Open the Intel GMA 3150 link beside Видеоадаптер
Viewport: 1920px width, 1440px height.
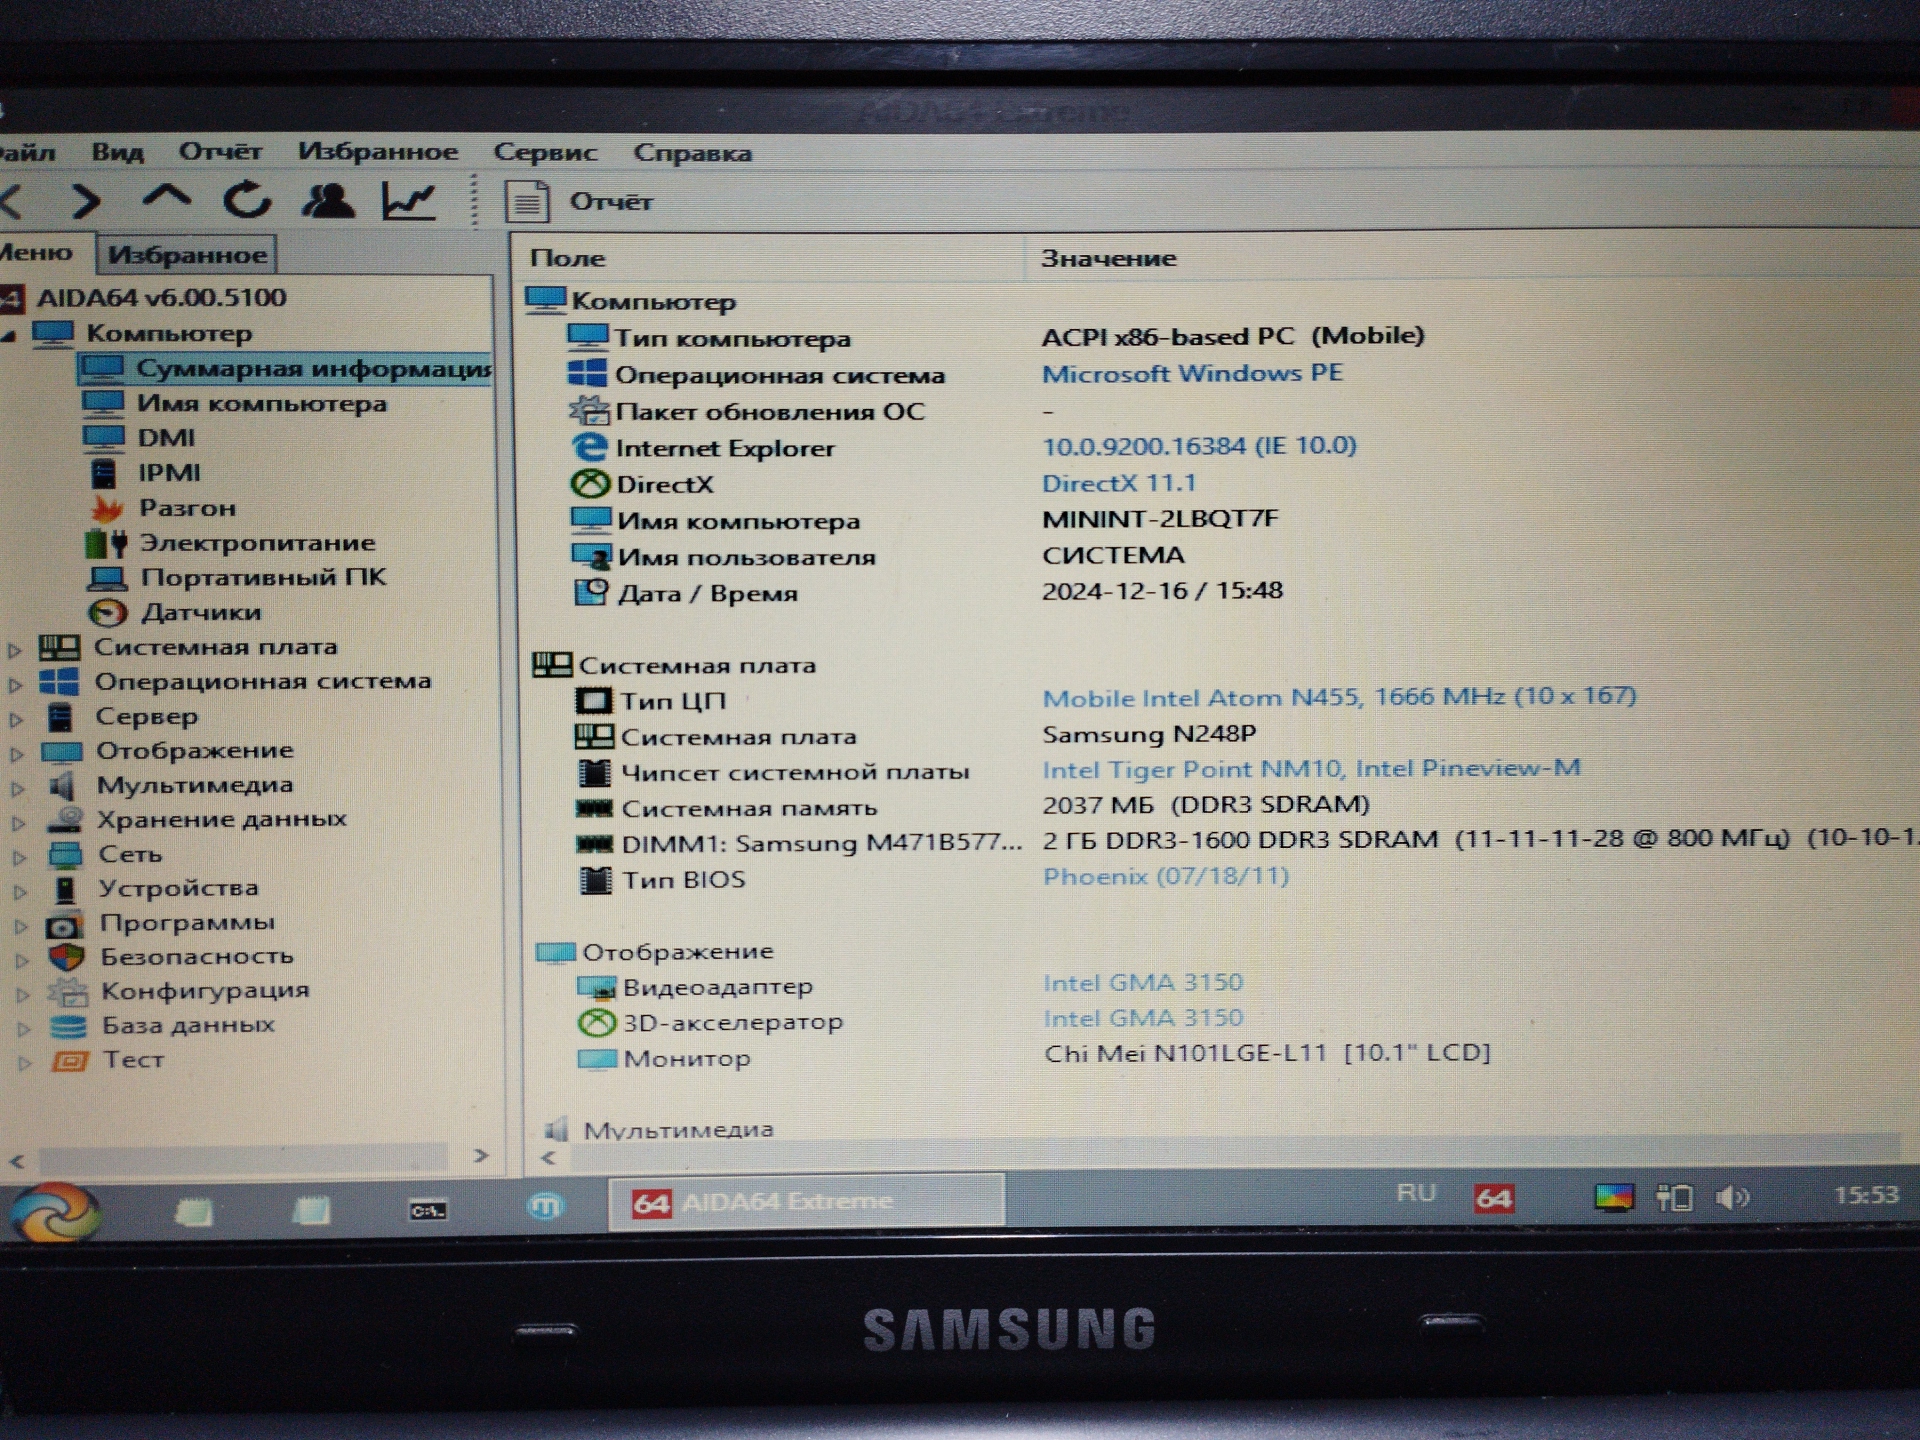coord(1143,983)
